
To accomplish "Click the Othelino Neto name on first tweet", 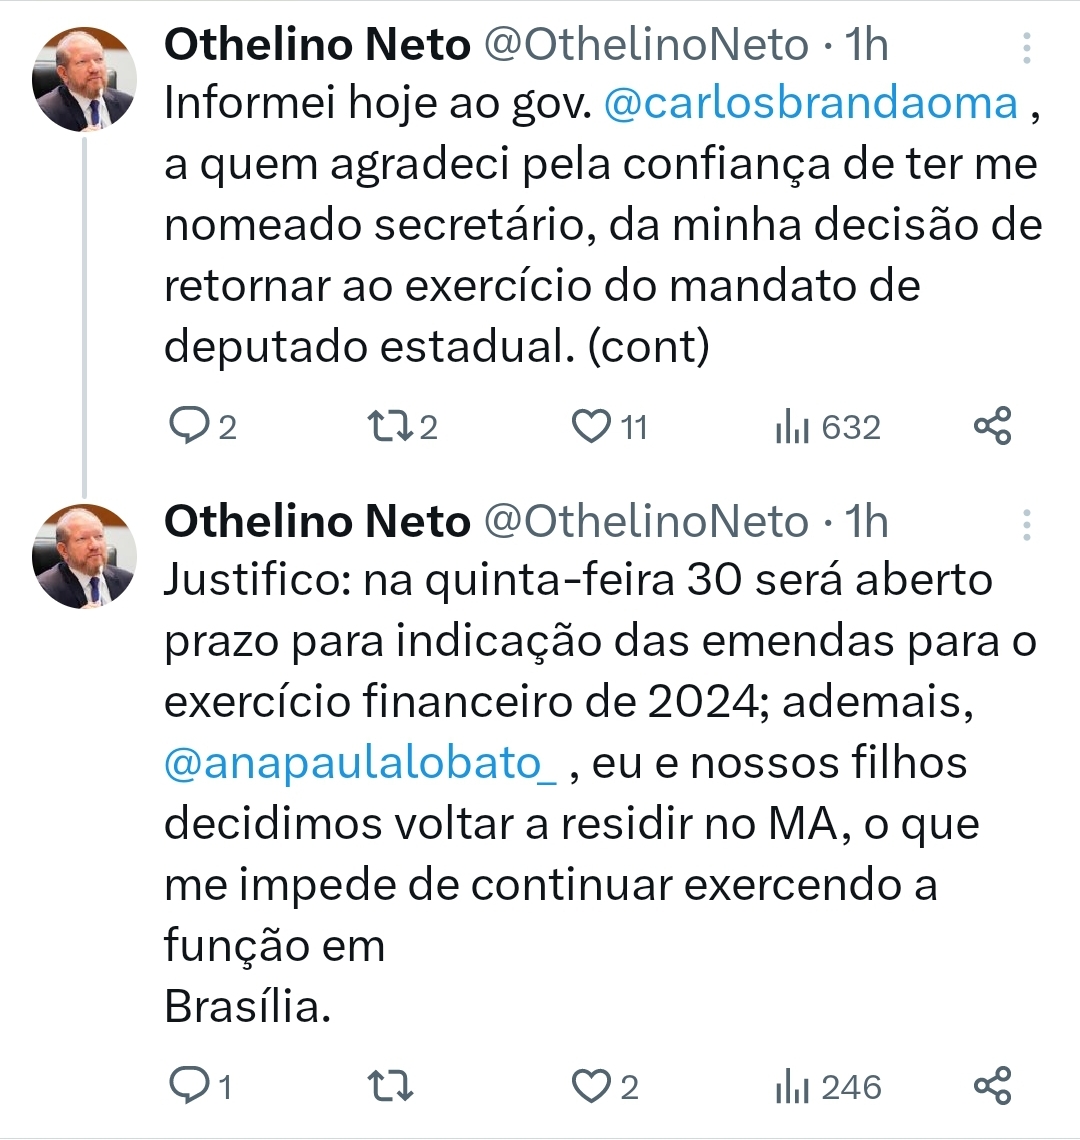I will [317, 45].
